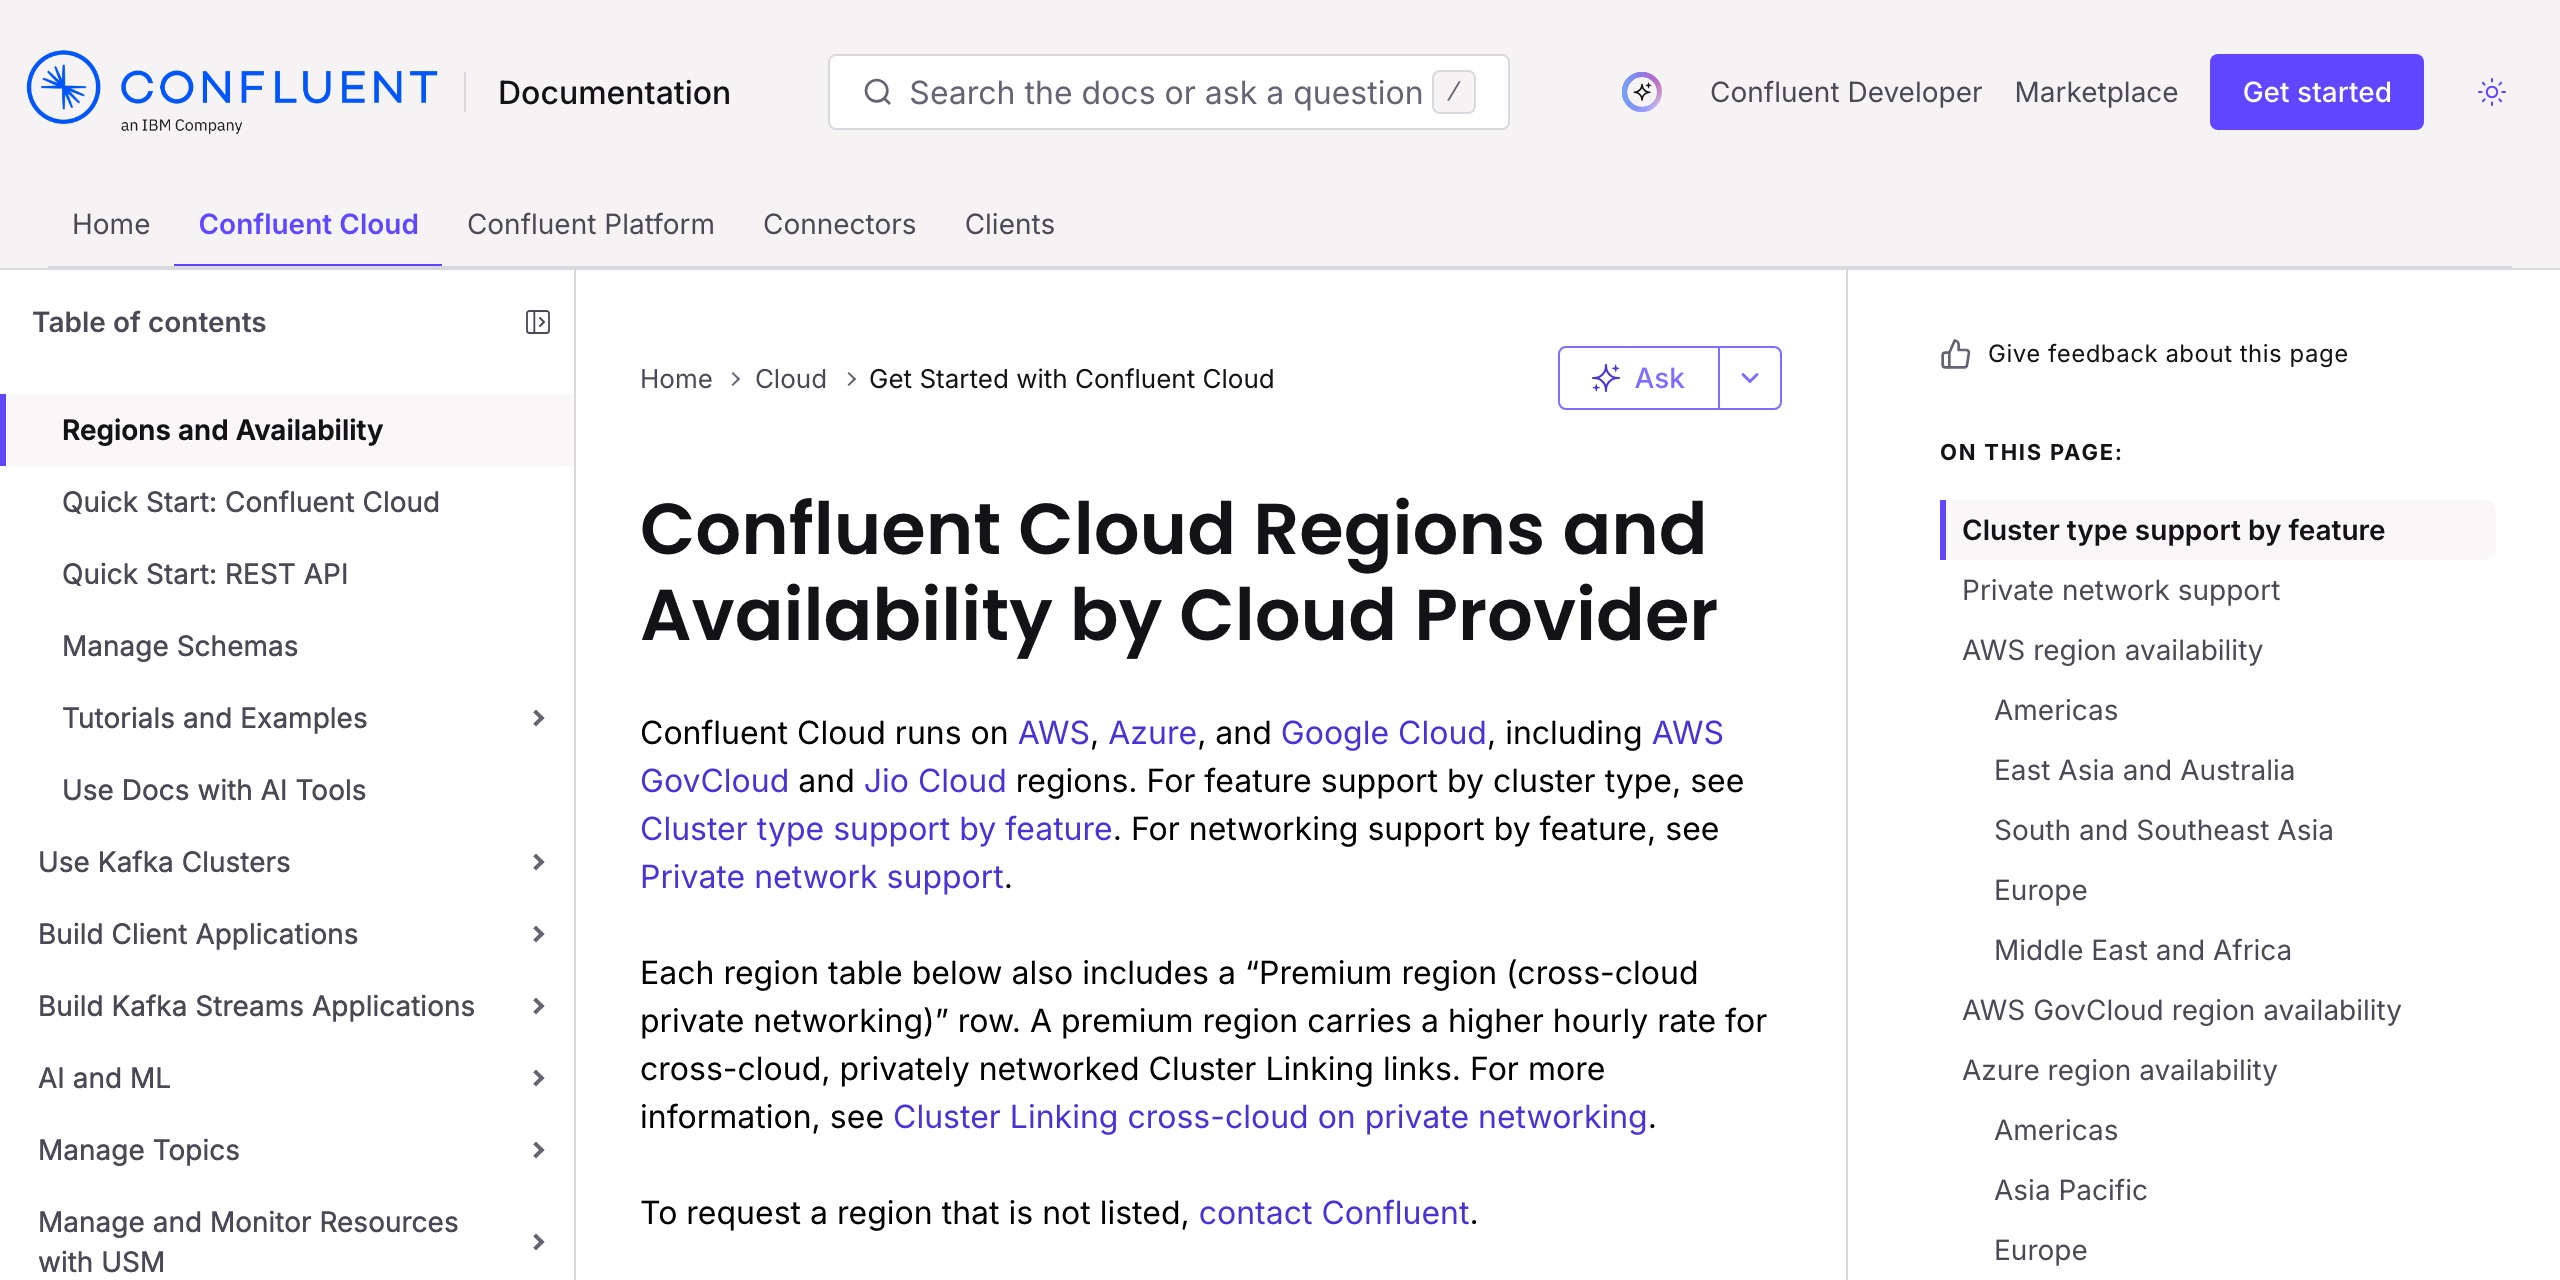
Task: Focus the docs search field
Action: click(1168, 92)
